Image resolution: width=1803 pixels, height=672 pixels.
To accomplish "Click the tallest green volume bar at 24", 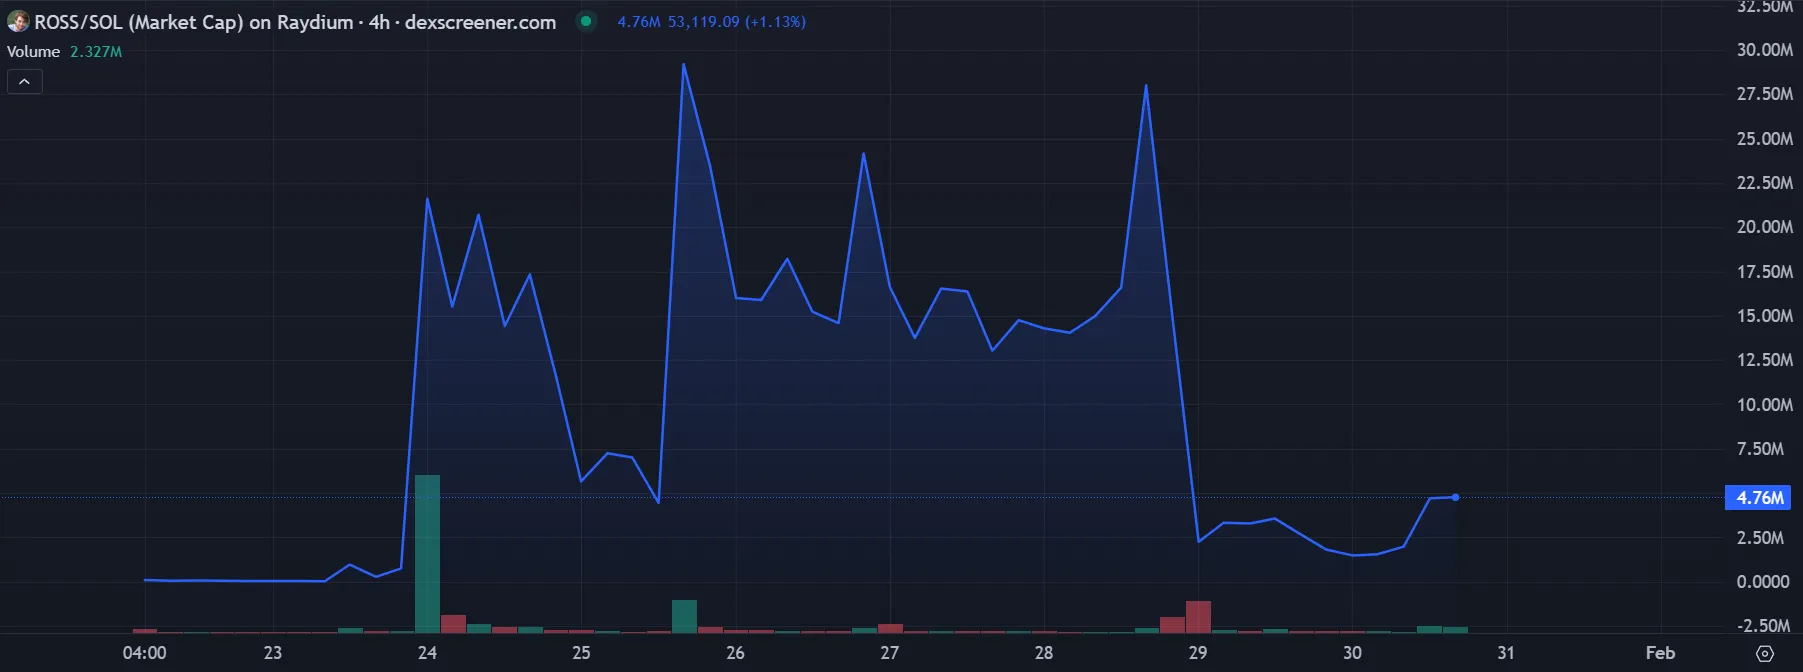I will point(427,554).
